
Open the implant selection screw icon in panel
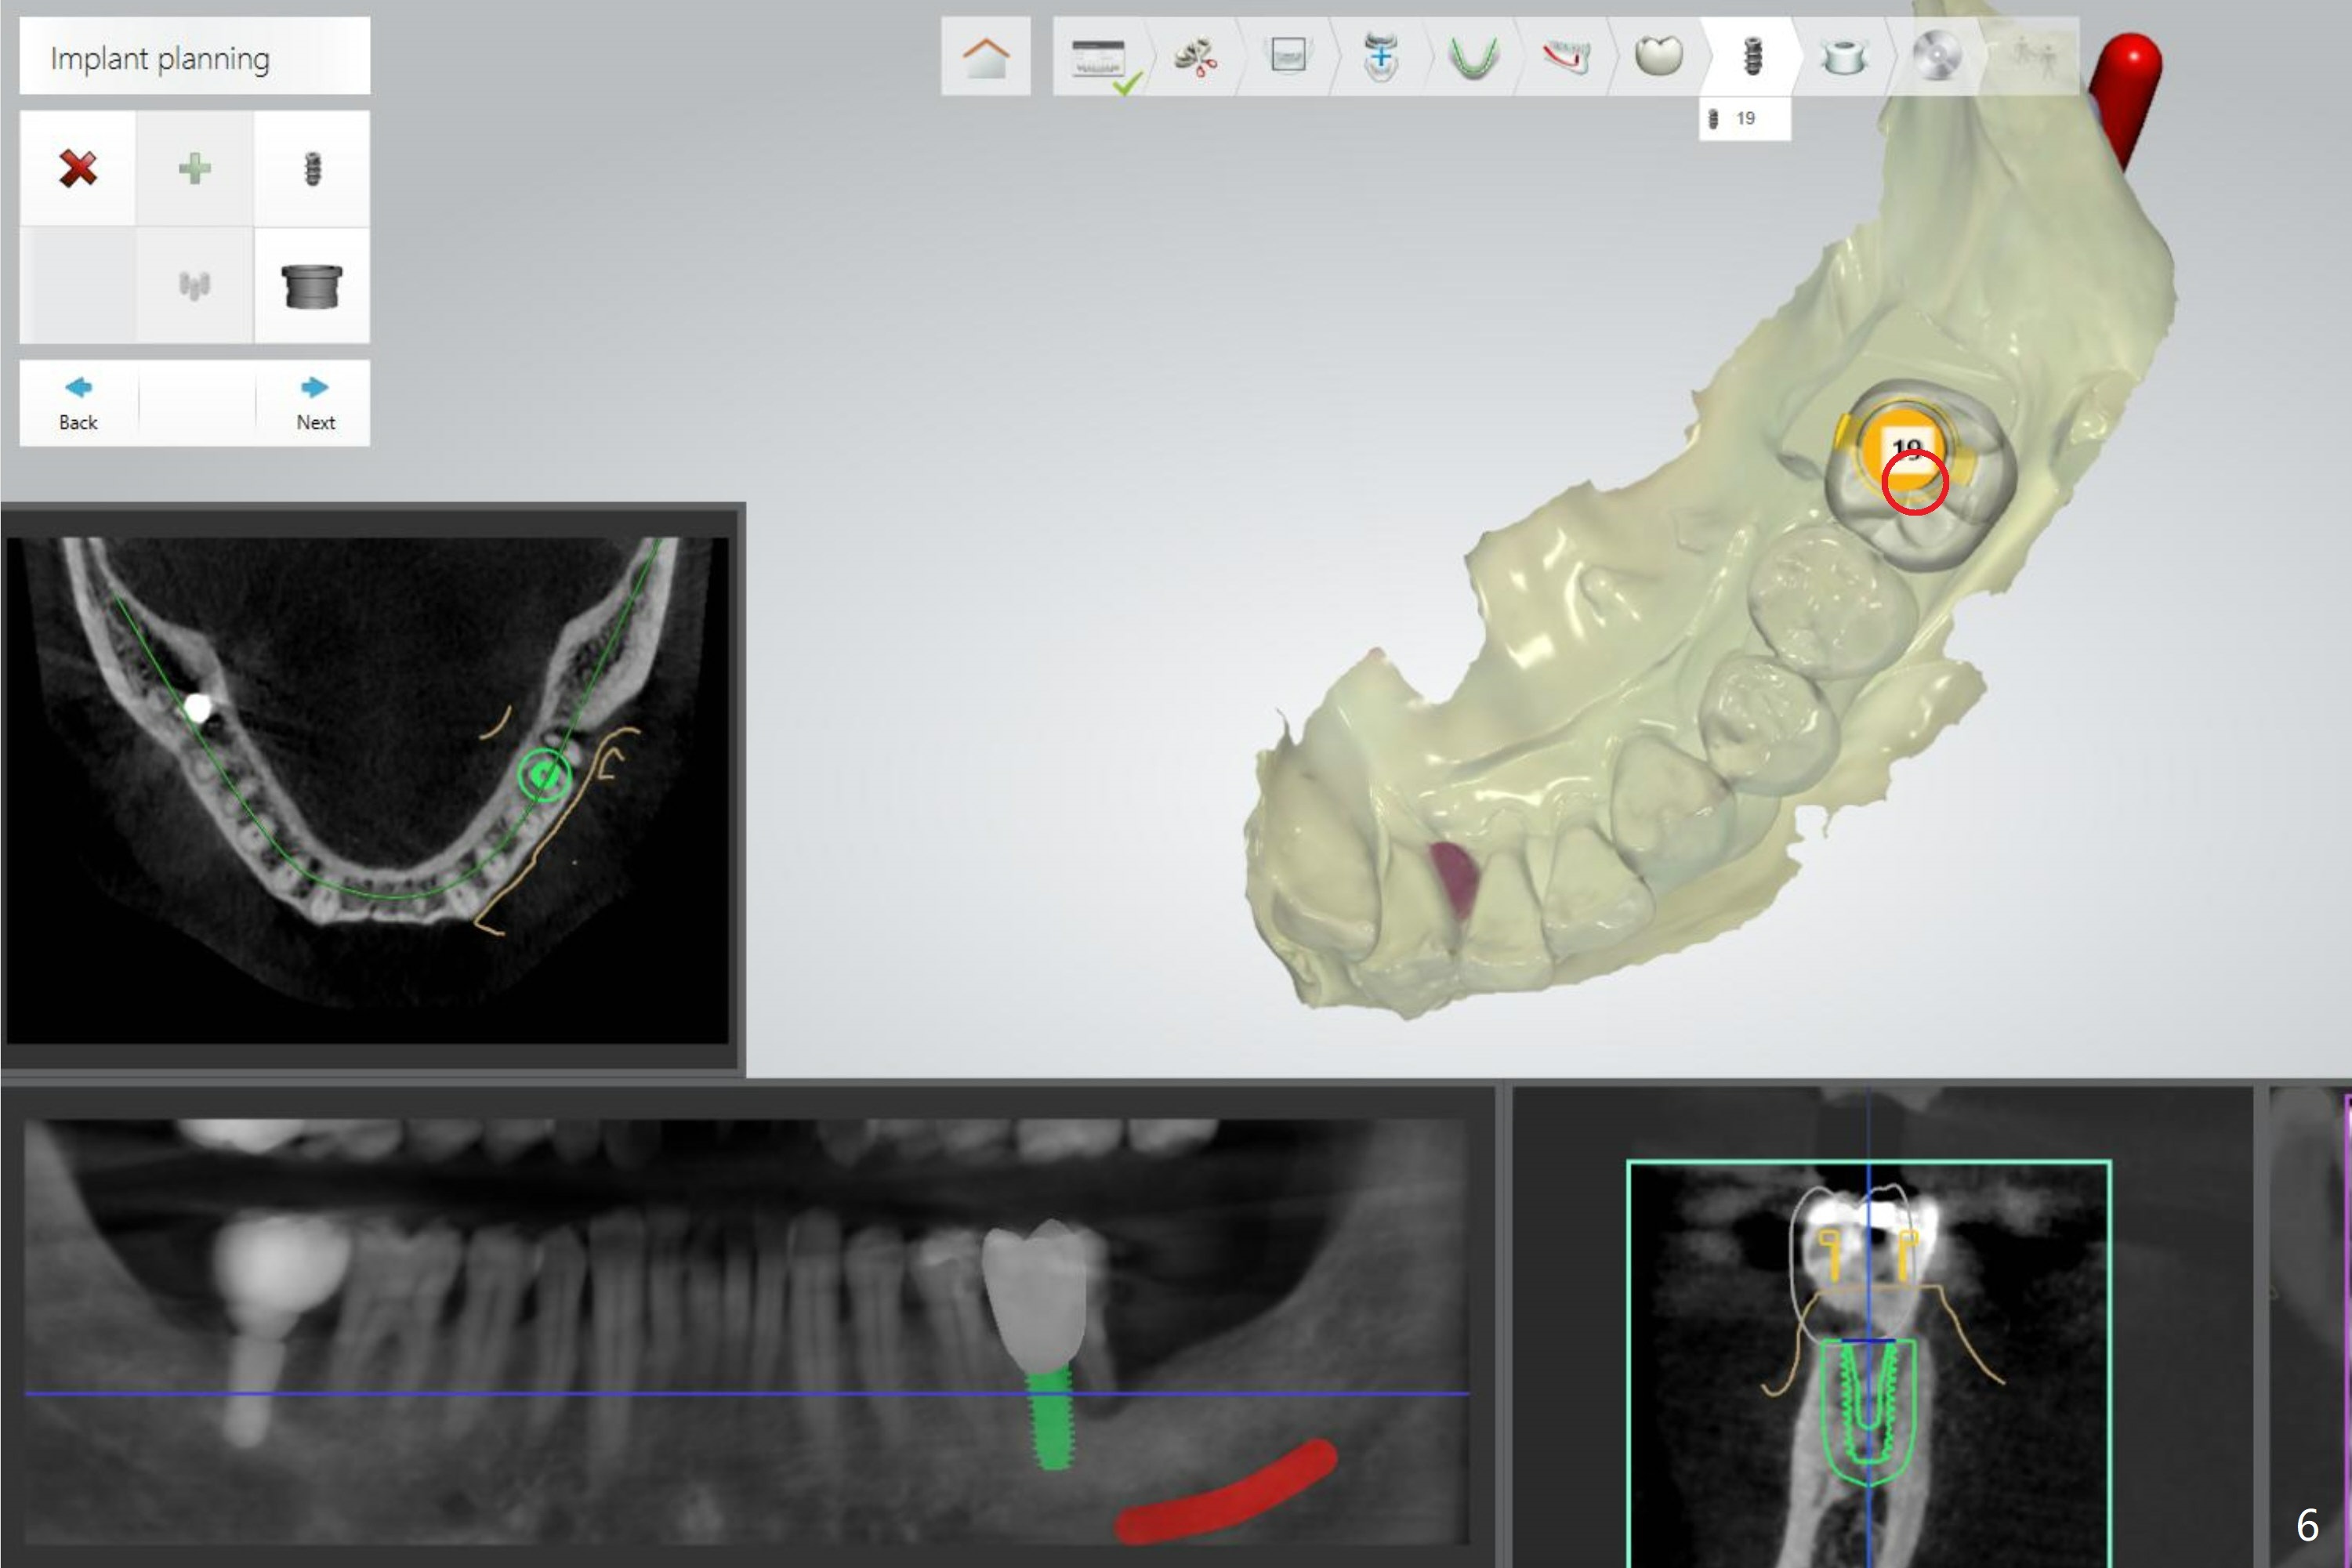[312, 168]
